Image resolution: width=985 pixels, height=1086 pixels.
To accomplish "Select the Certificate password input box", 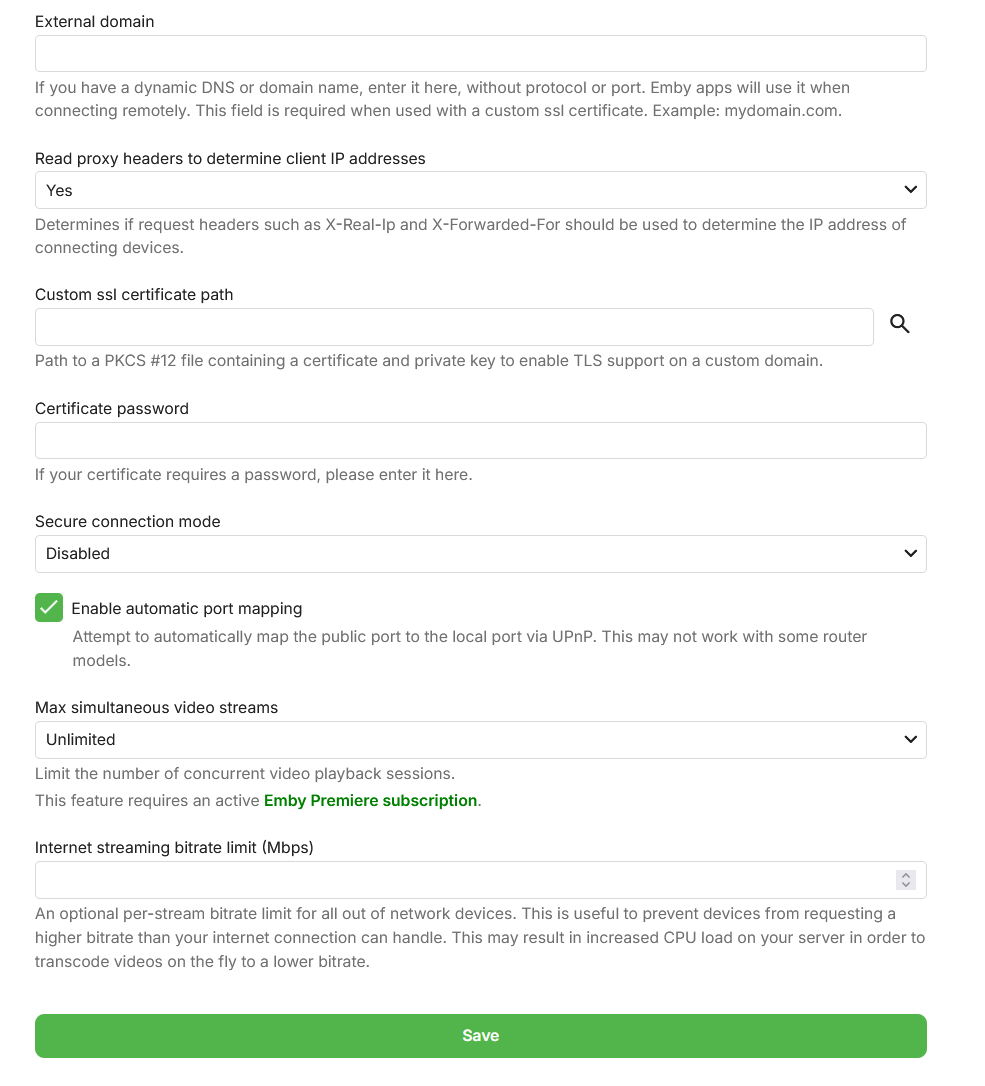I will click(x=480, y=441).
